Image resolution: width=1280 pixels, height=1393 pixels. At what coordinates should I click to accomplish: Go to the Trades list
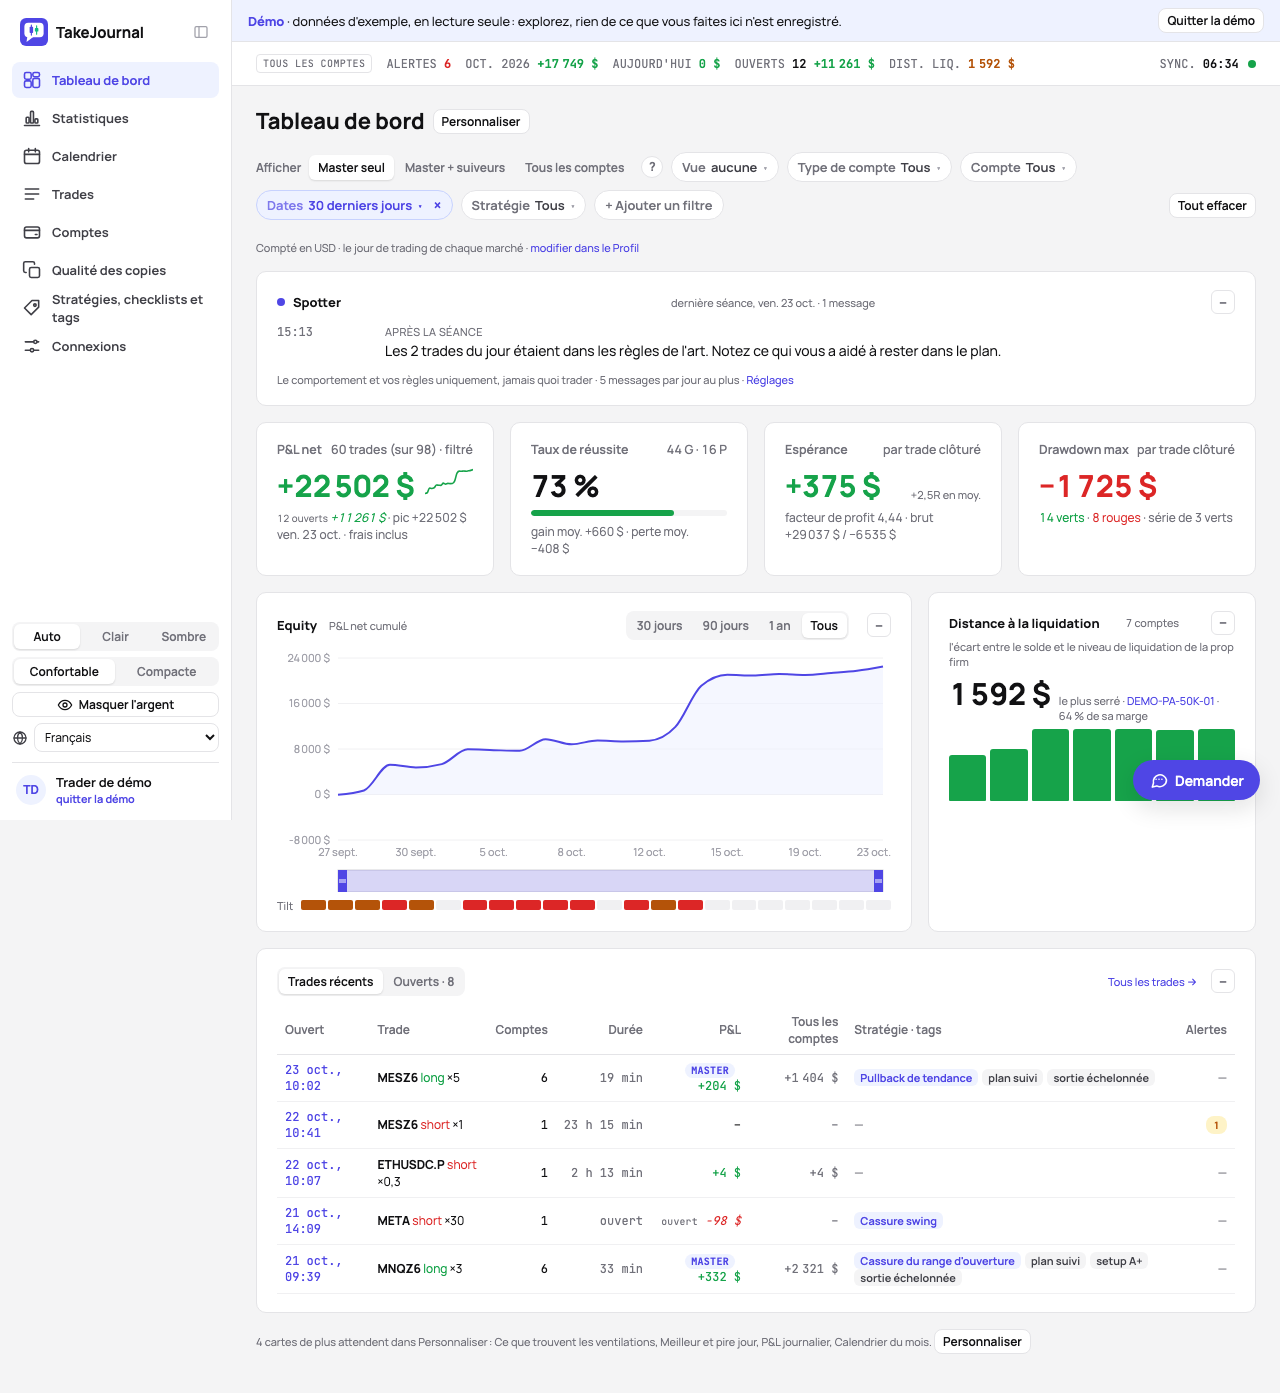pyautogui.click(x=115, y=194)
